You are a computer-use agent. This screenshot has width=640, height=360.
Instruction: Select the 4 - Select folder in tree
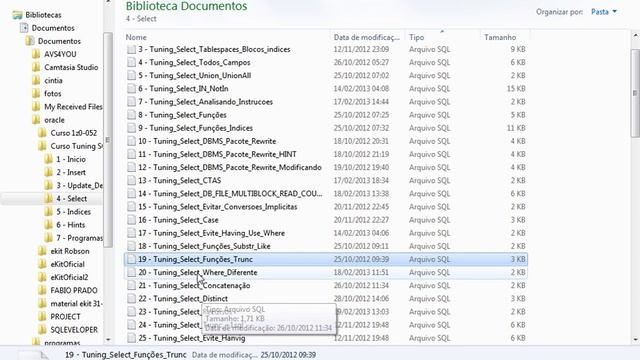click(x=71, y=199)
